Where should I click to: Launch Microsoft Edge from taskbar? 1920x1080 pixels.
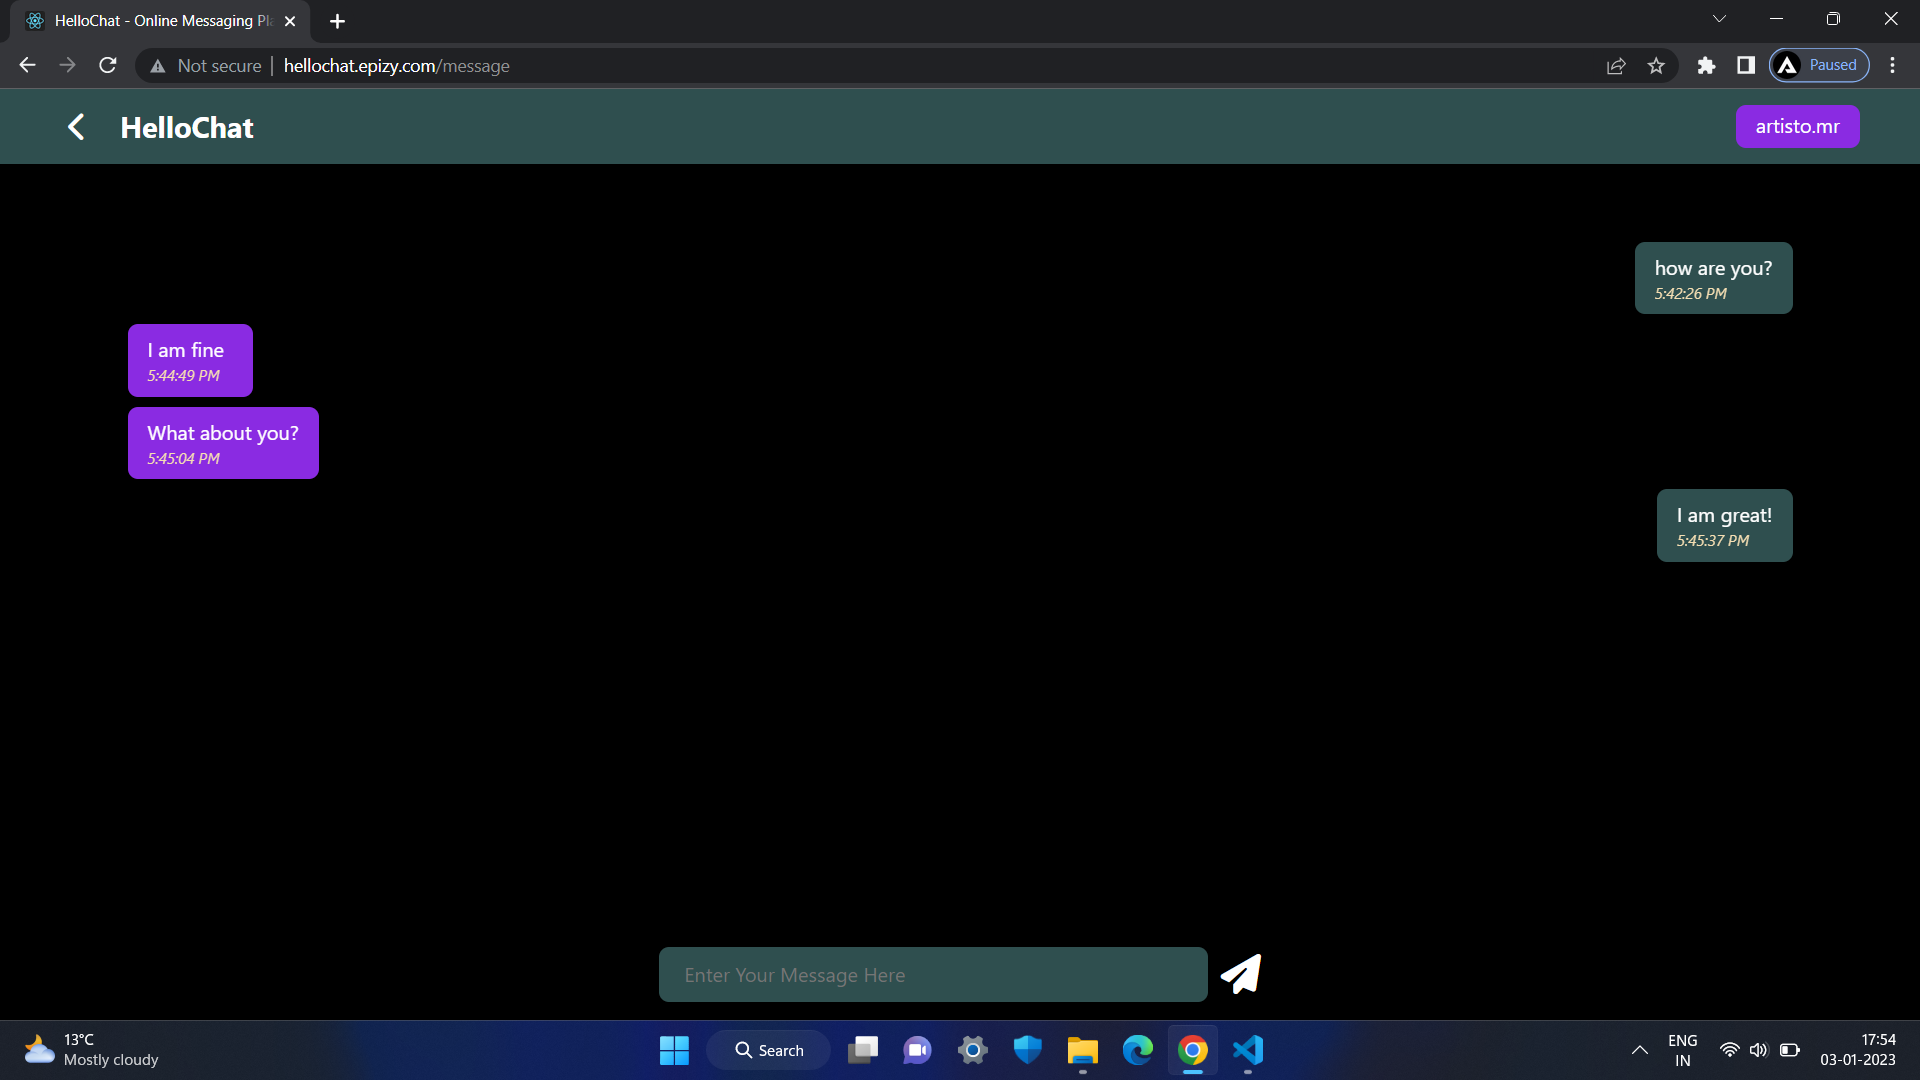tap(1137, 1050)
